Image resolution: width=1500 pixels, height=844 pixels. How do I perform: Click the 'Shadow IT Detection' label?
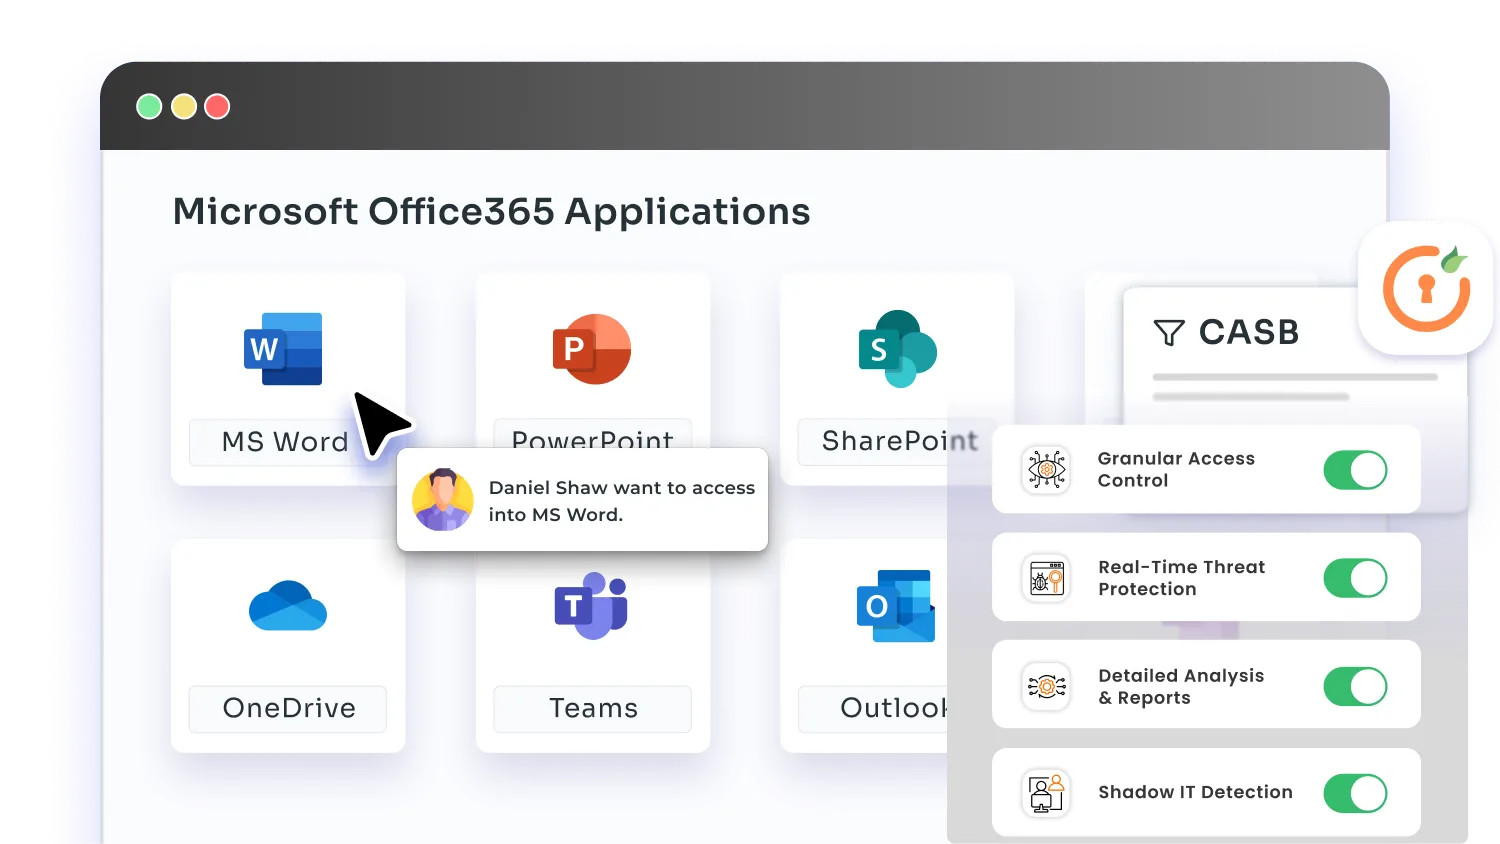pos(1195,792)
